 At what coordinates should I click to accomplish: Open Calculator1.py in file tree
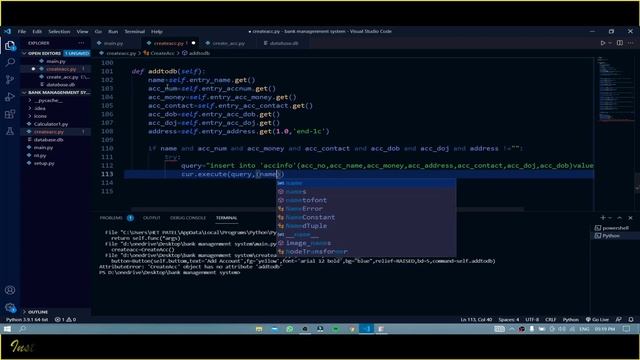pos(51,124)
